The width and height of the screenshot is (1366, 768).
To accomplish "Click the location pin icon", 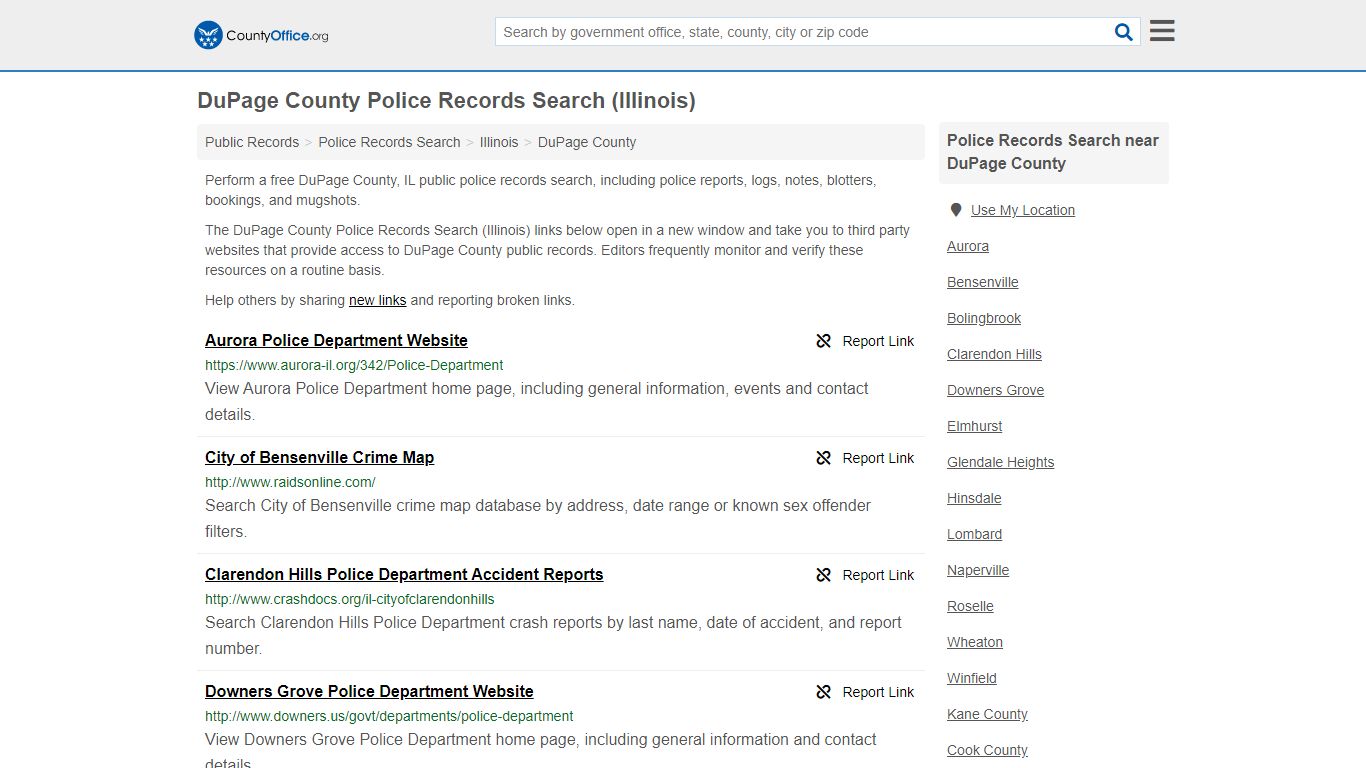I will coord(956,210).
